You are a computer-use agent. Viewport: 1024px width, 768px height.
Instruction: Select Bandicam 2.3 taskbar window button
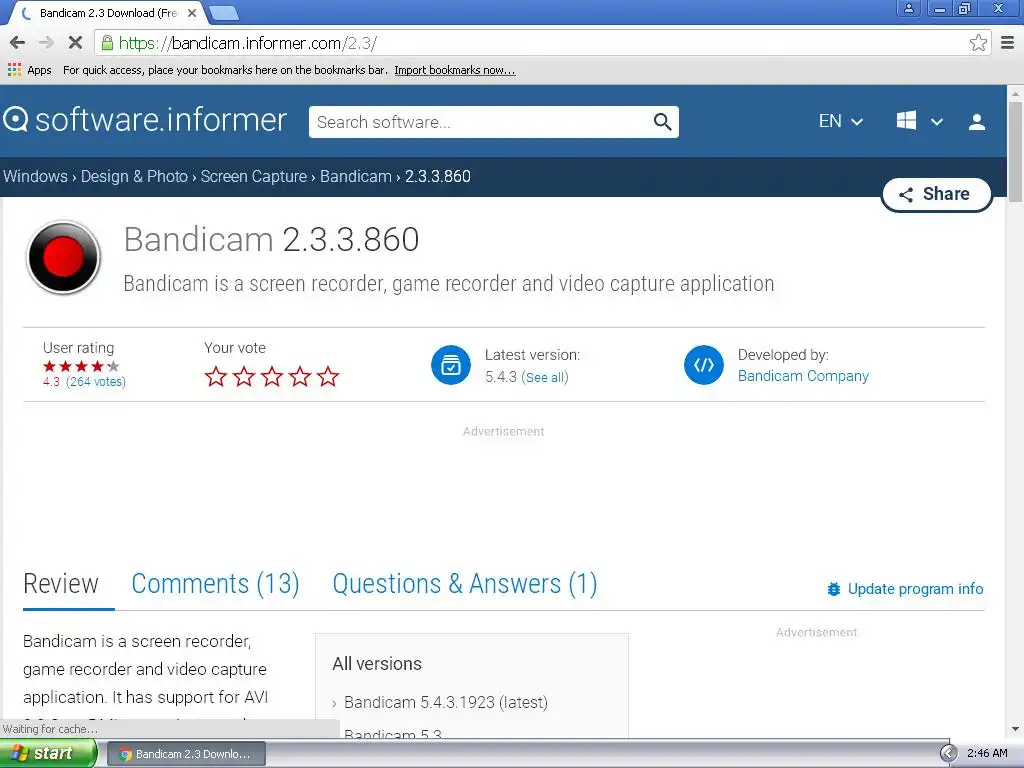185,754
